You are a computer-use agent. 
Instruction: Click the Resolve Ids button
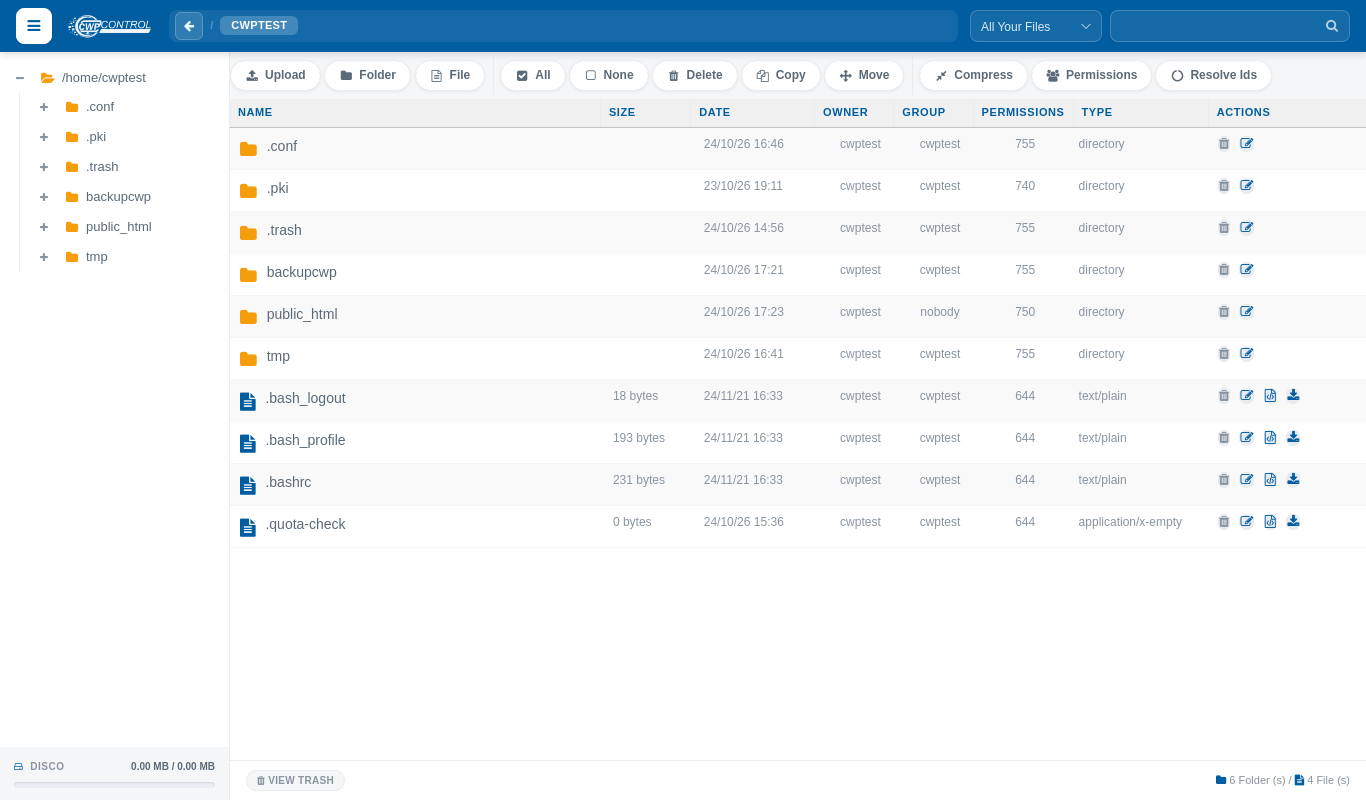click(x=1214, y=75)
